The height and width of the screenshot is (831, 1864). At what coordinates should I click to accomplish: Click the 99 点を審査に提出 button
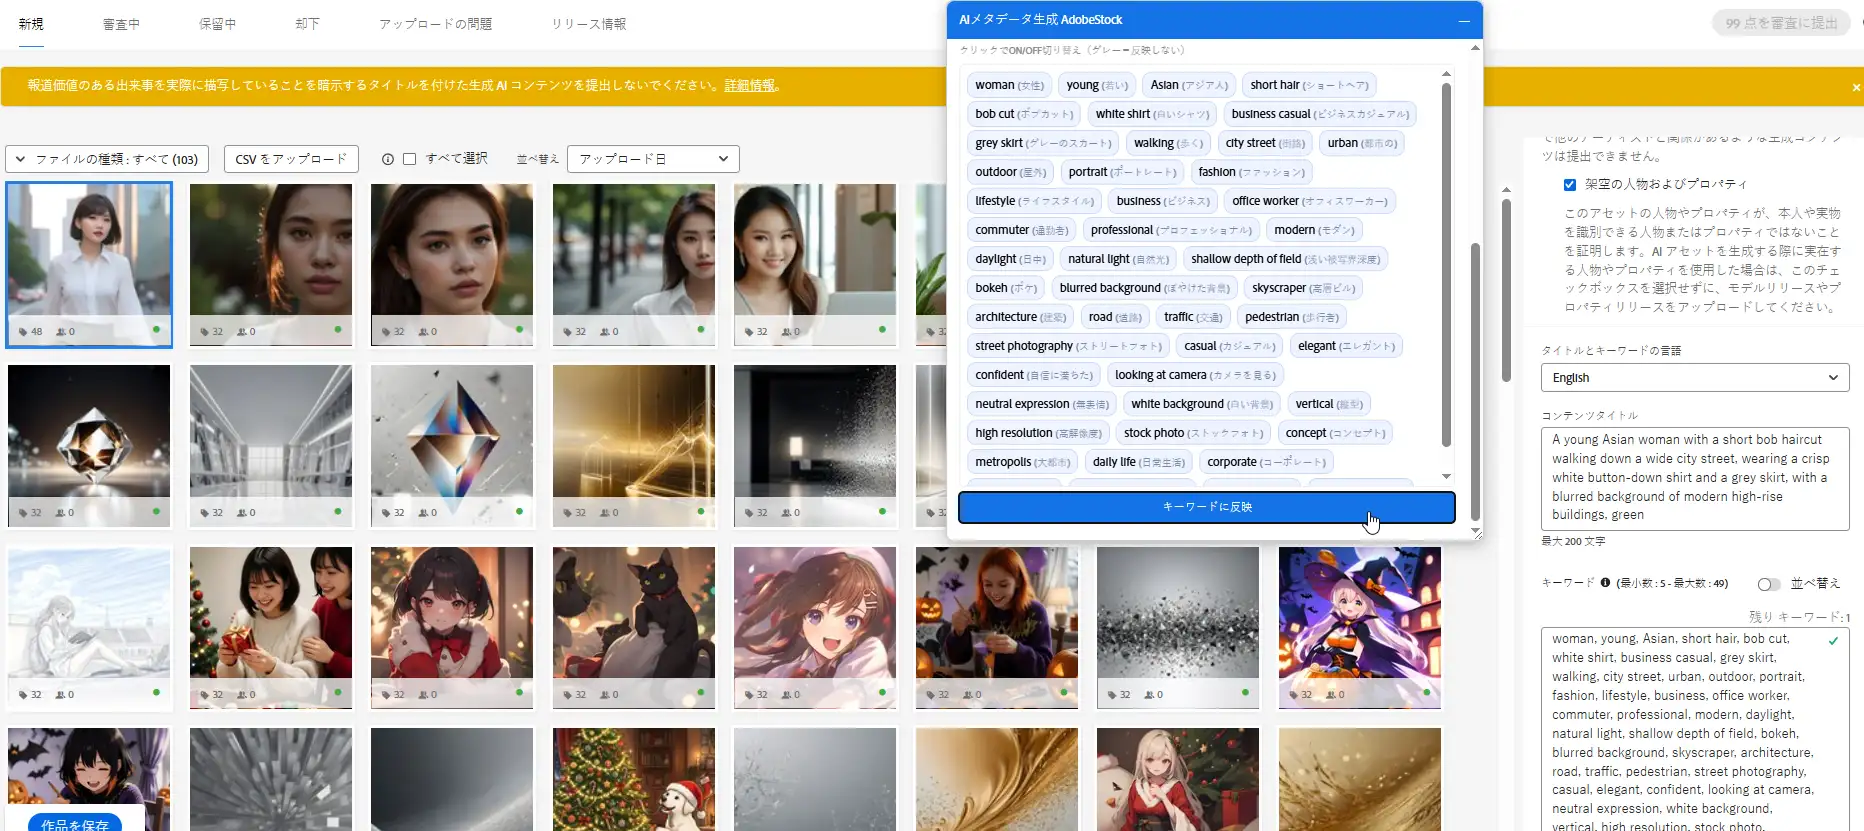(1781, 23)
